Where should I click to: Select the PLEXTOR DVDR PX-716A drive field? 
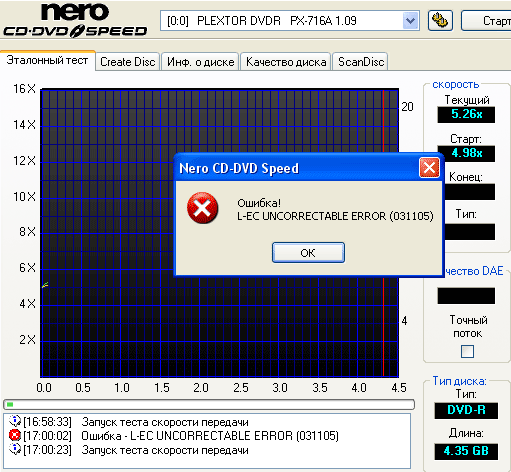click(x=289, y=21)
